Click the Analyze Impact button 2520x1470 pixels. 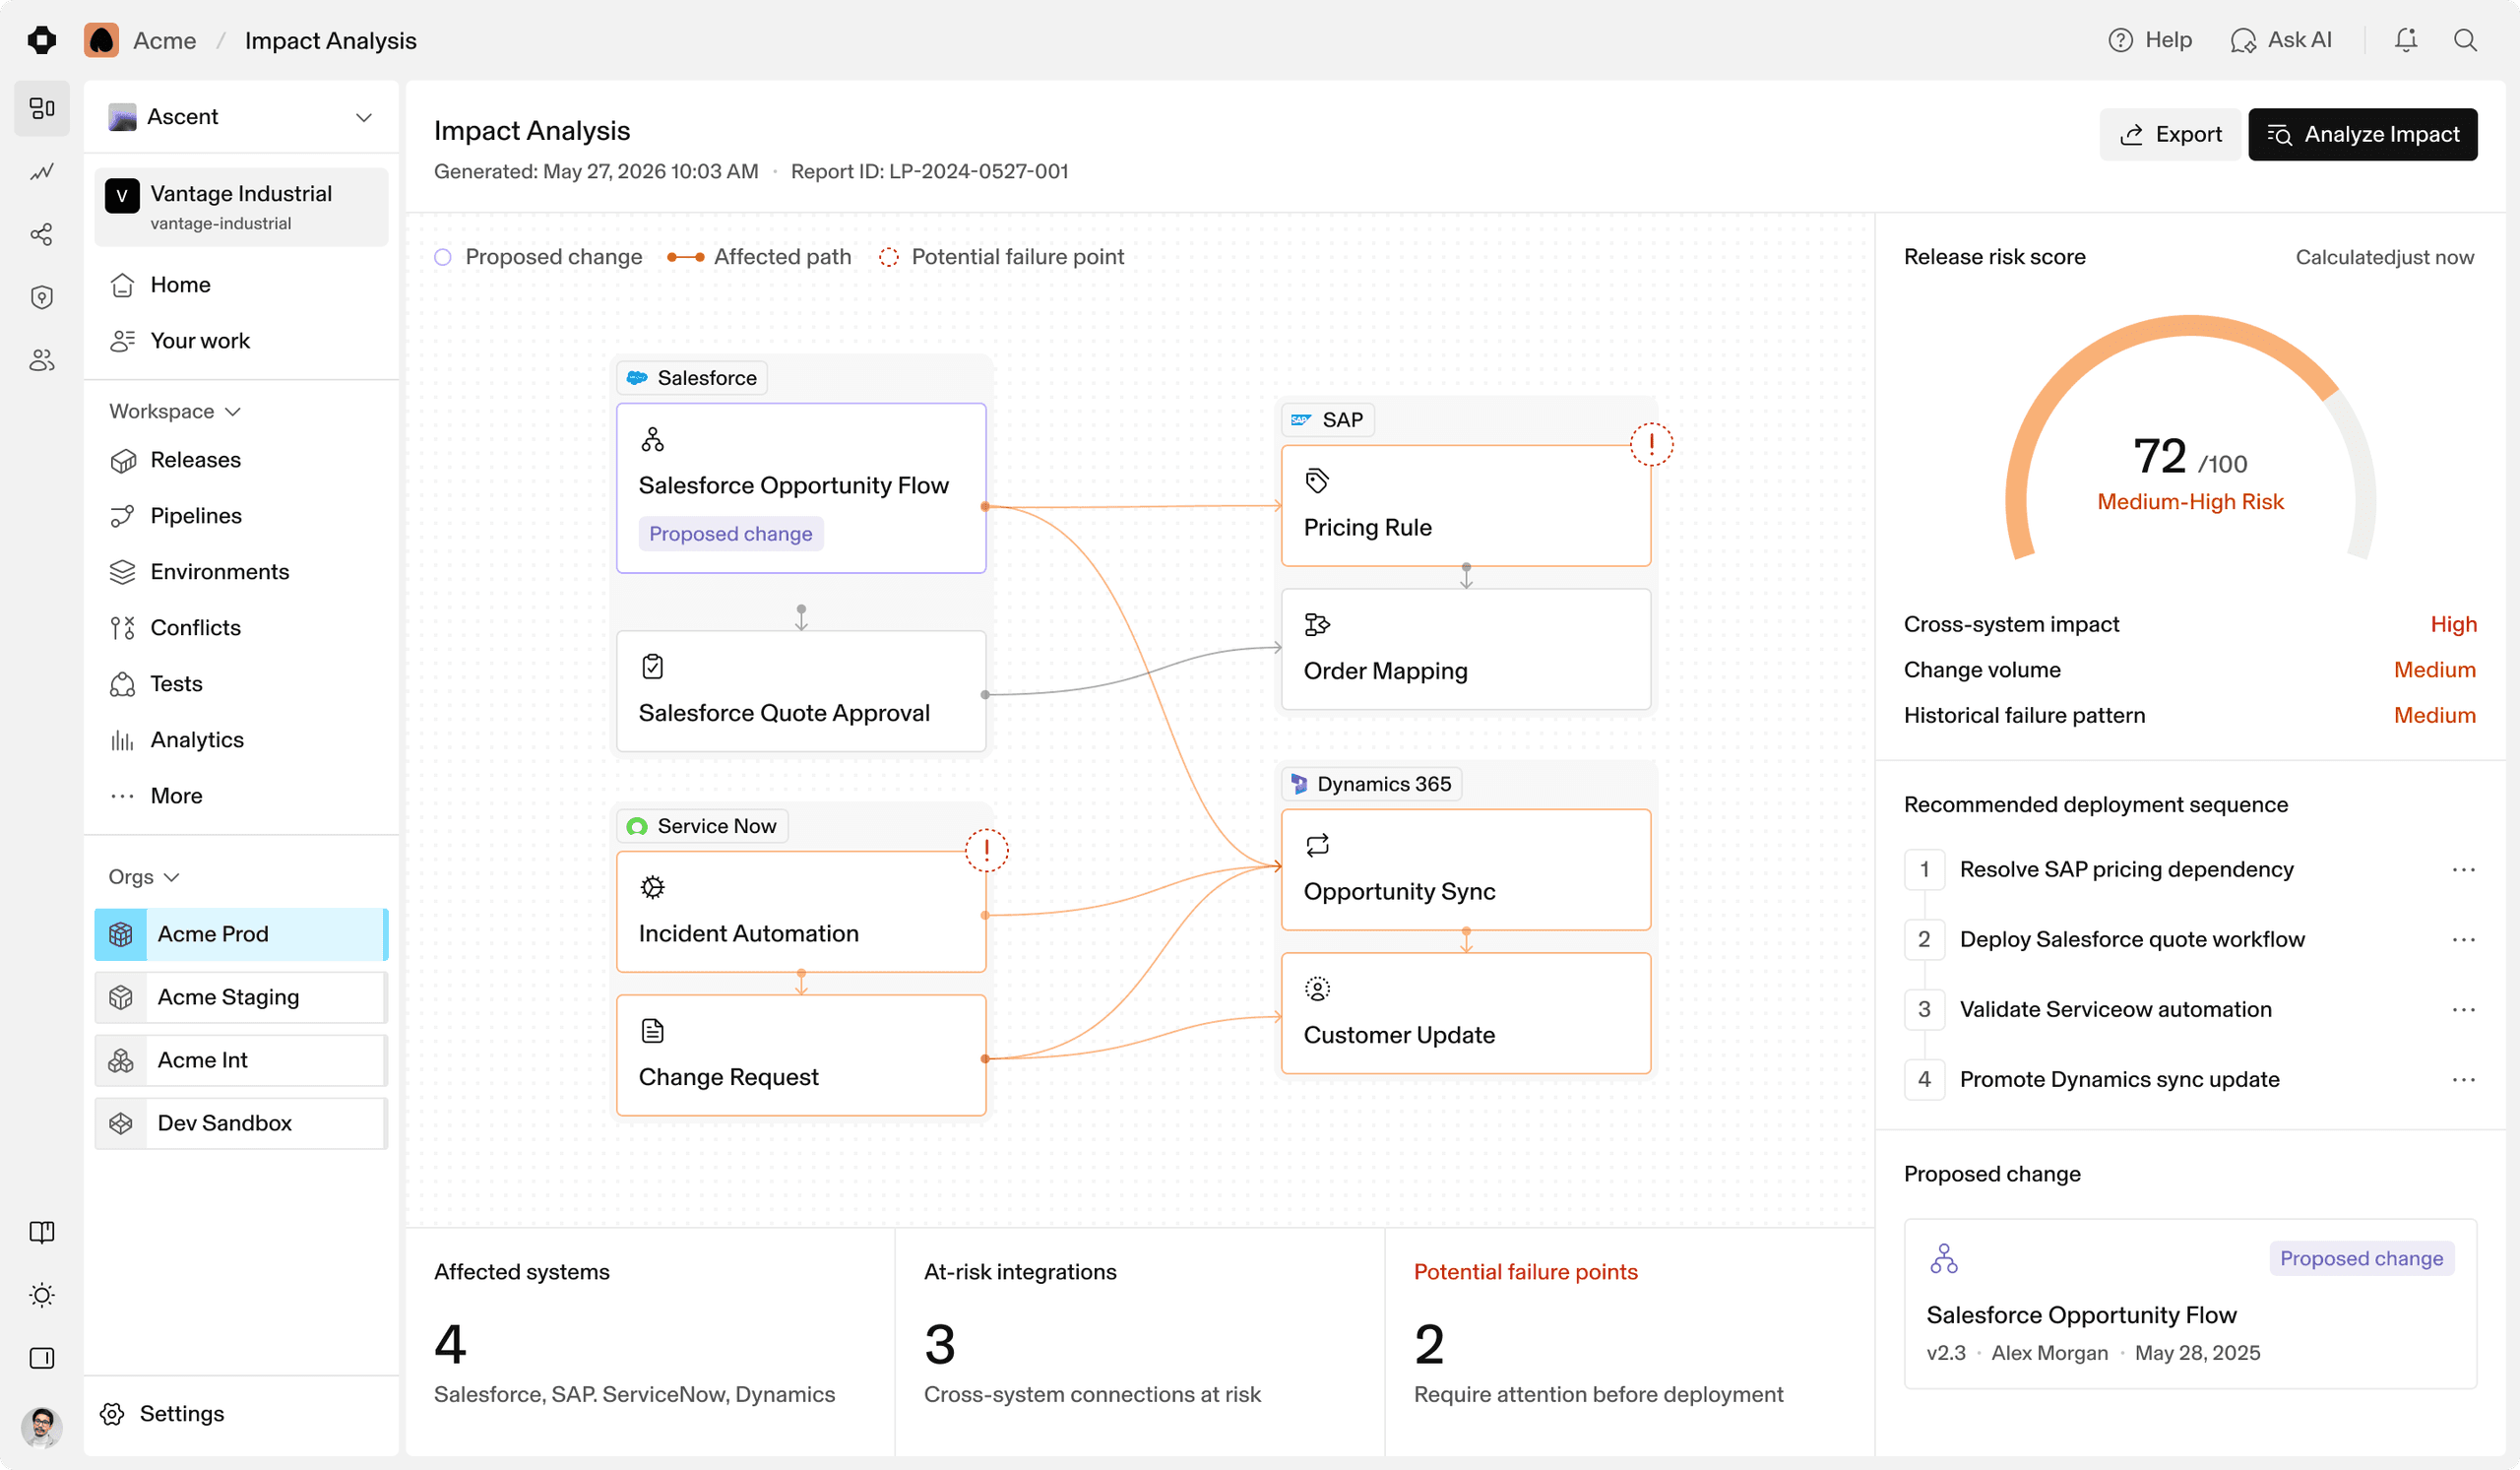pos(2362,134)
